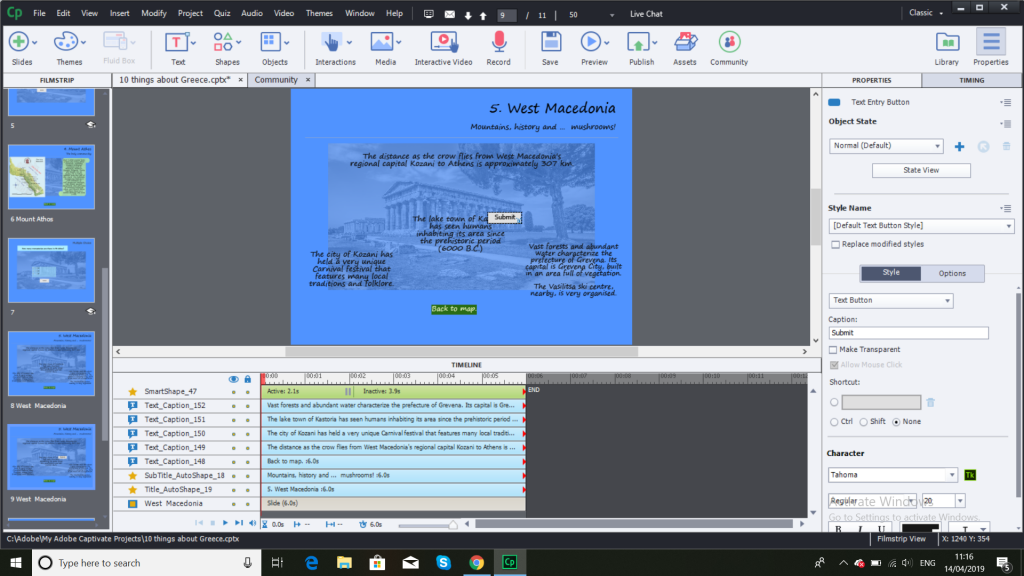Enable the Make Transparent checkbox

coord(834,350)
